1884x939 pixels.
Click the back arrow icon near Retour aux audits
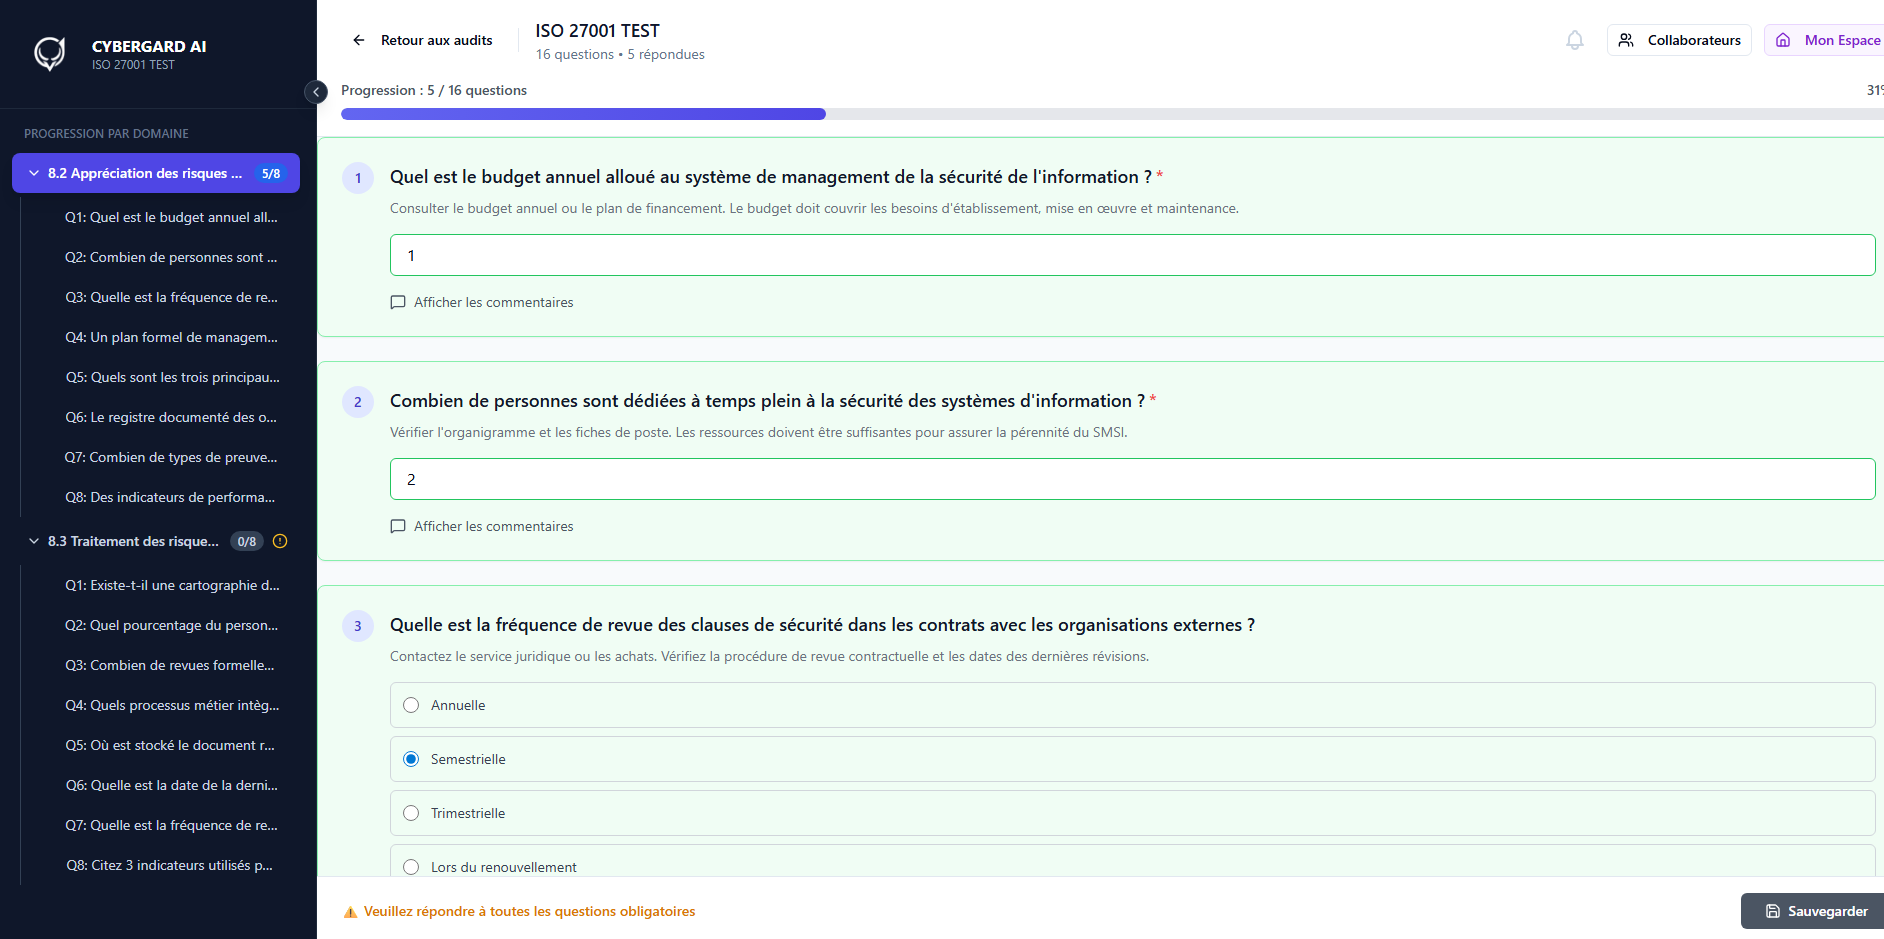[359, 40]
